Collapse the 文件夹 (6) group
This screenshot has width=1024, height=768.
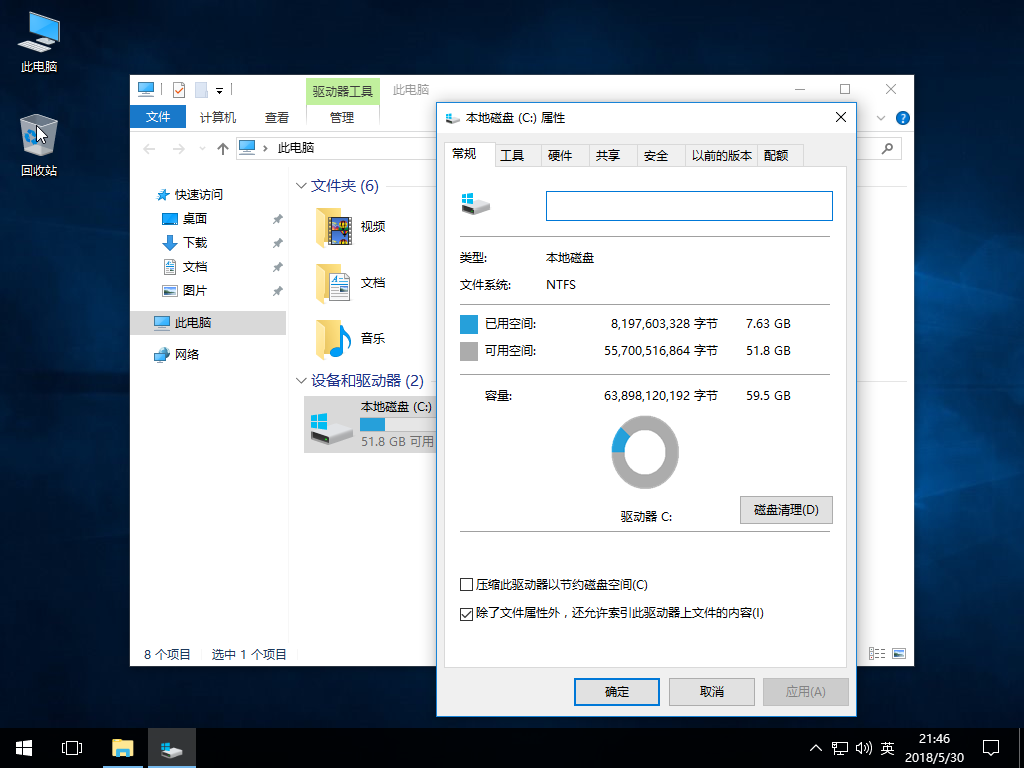pos(301,186)
